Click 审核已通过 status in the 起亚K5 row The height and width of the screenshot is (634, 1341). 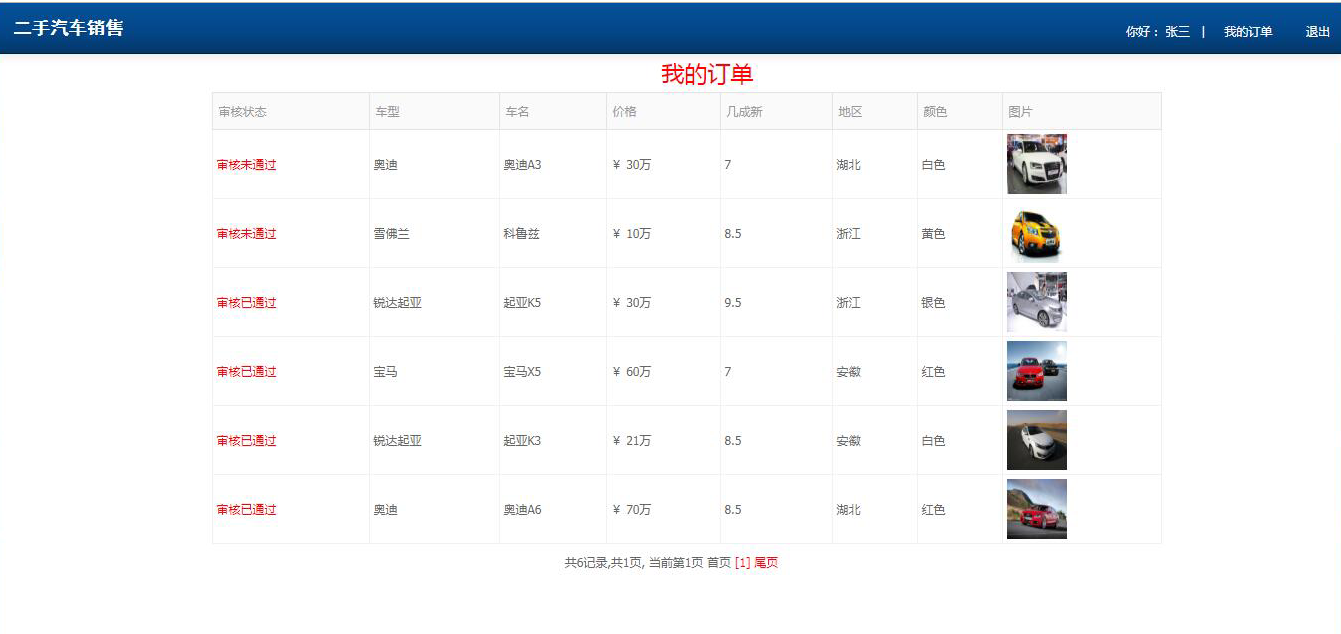click(x=247, y=303)
